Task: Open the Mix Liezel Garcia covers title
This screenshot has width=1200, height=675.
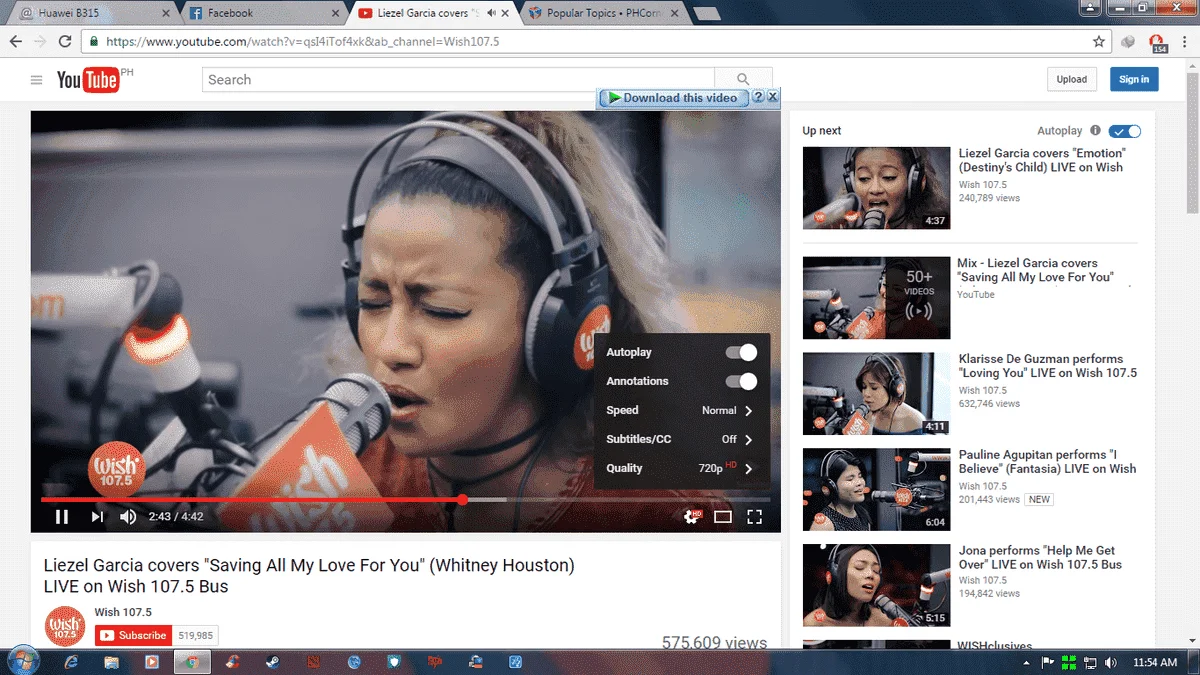Action: (x=1035, y=270)
